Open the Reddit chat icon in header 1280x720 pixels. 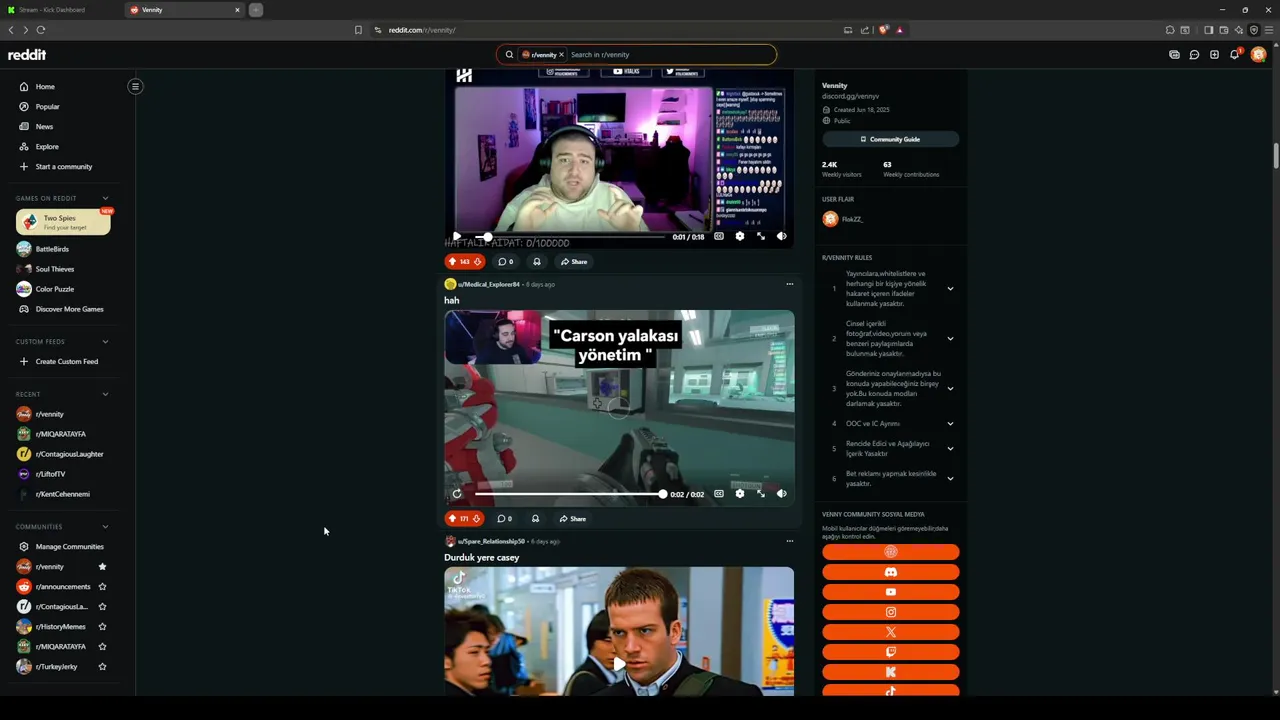pos(1194,55)
